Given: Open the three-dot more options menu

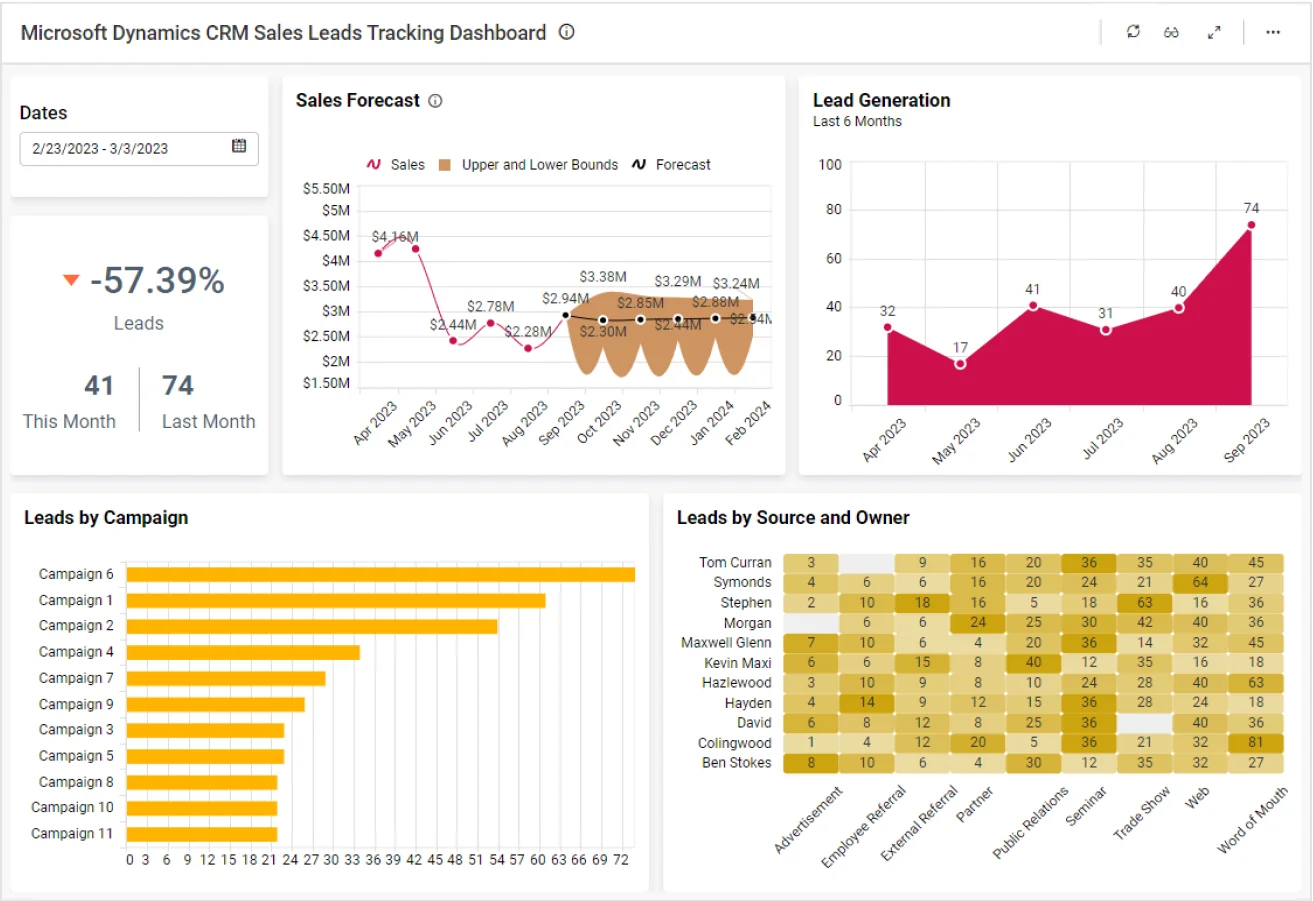Looking at the screenshot, I should pos(1273,32).
